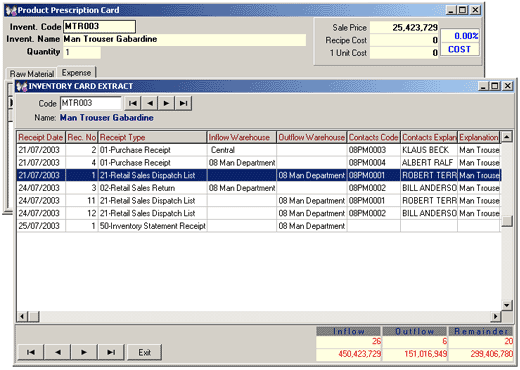The width and height of the screenshot is (520, 370).
Task: Click the Explanation column header
Action: [x=479, y=137]
